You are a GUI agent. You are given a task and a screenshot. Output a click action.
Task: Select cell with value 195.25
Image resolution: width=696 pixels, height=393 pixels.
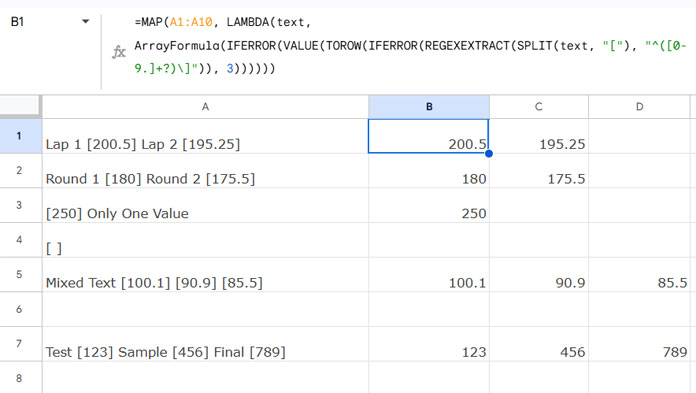click(x=539, y=136)
